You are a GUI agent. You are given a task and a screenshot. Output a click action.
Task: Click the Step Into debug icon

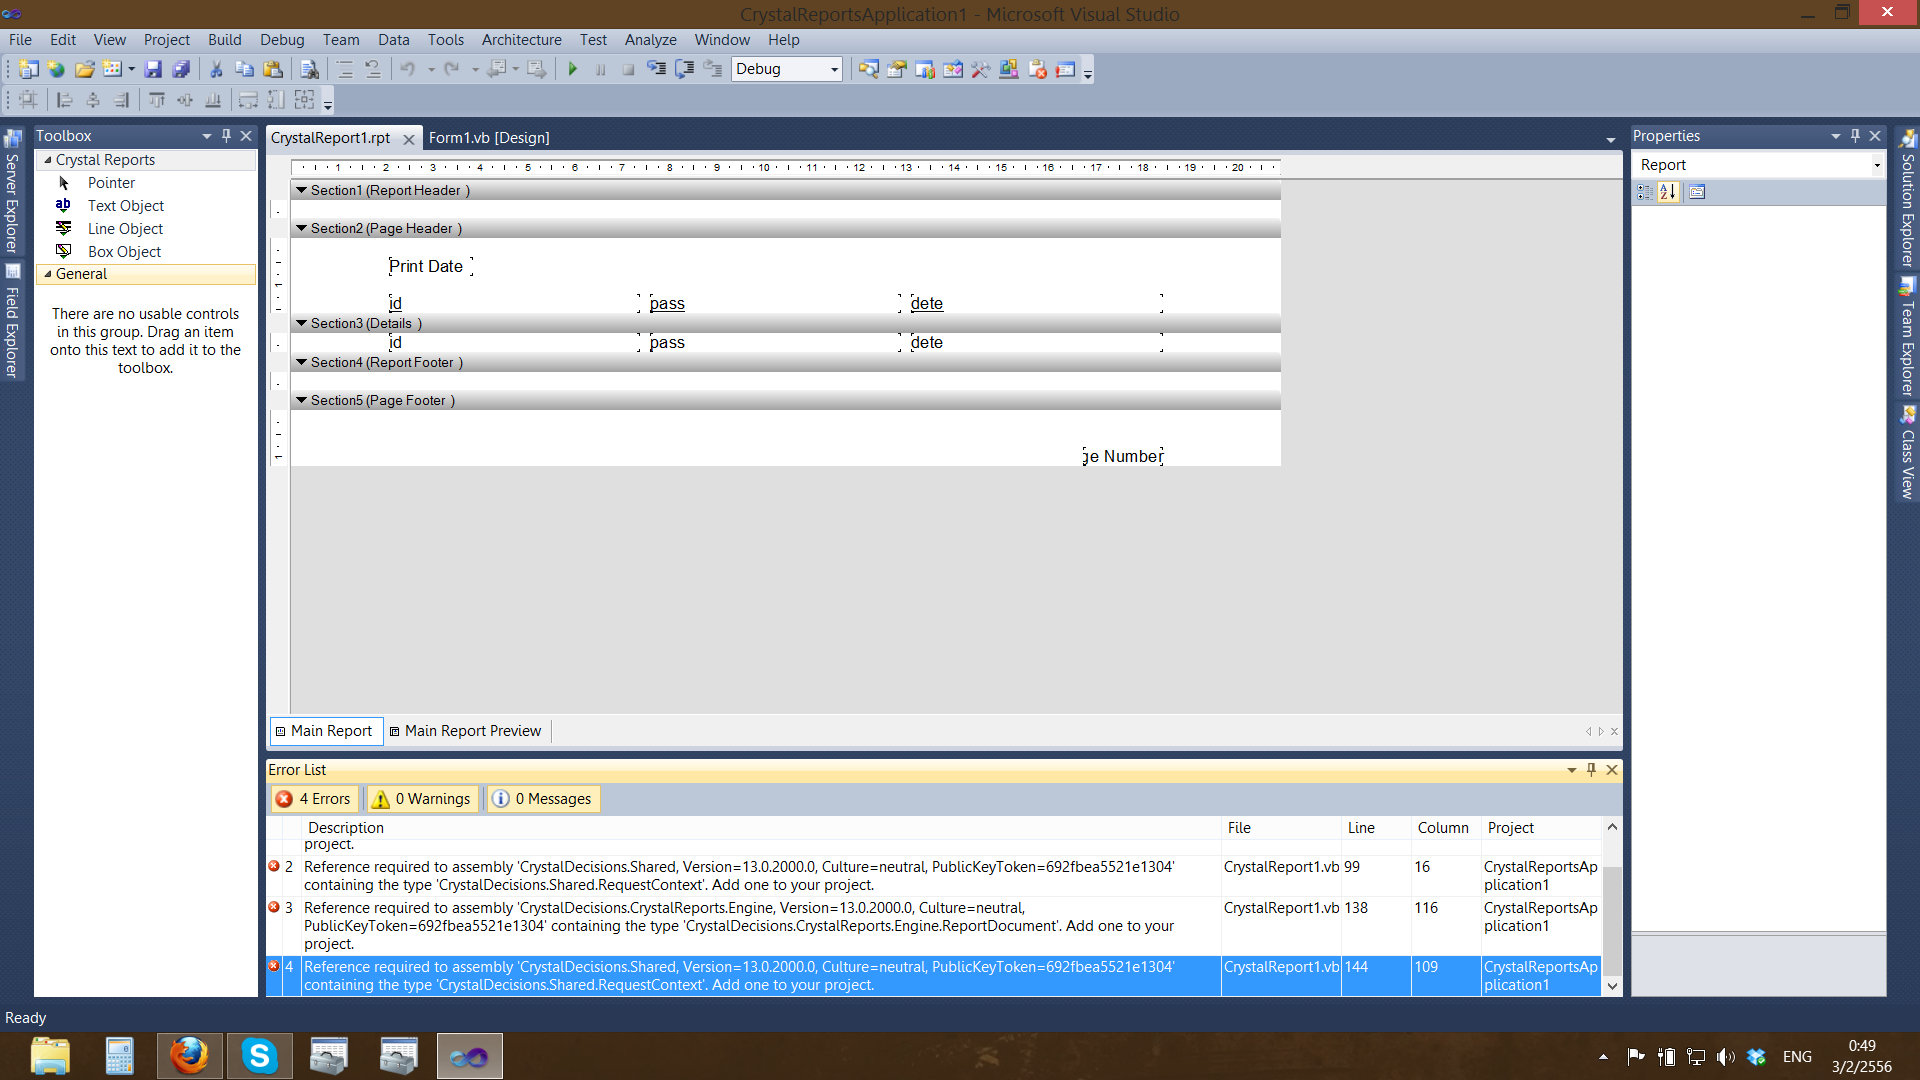[x=656, y=69]
